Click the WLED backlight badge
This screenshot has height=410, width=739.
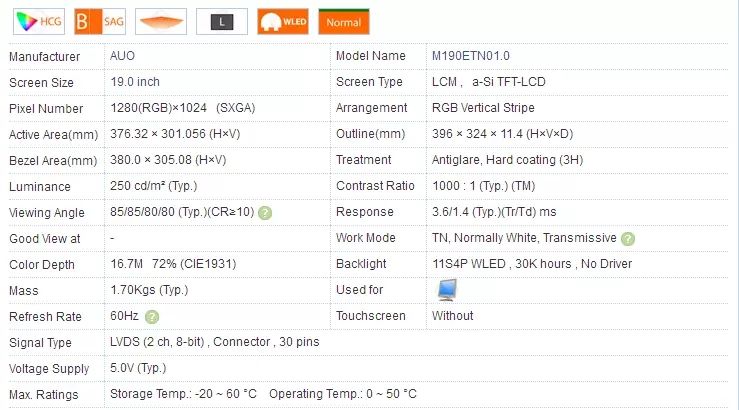(x=283, y=21)
